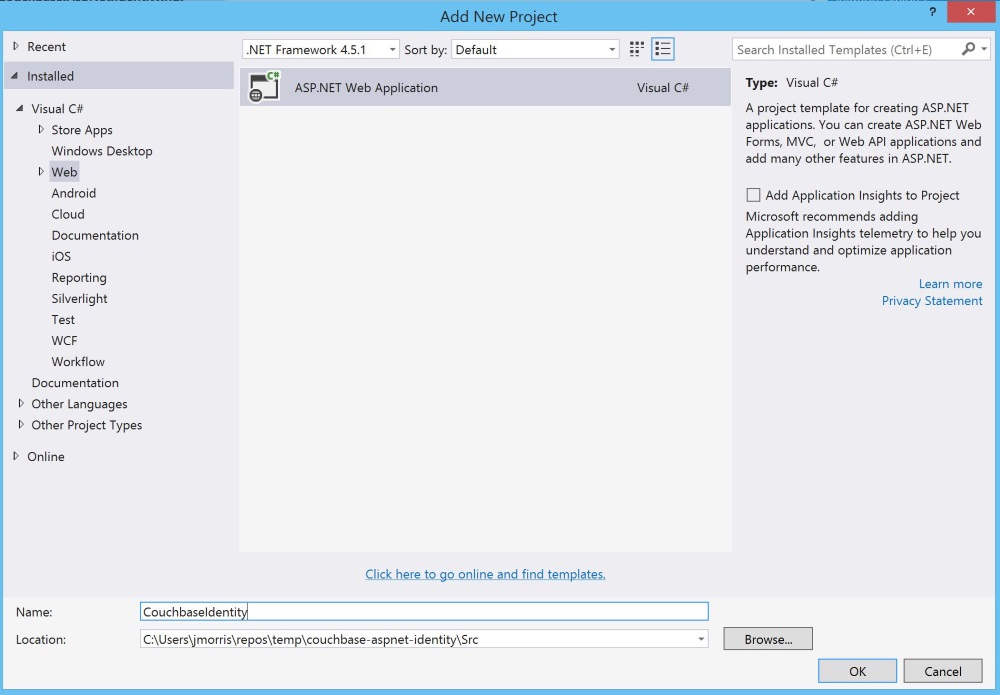Expand the Store Apps node
Viewport: 1000px width, 695px height.
41,129
